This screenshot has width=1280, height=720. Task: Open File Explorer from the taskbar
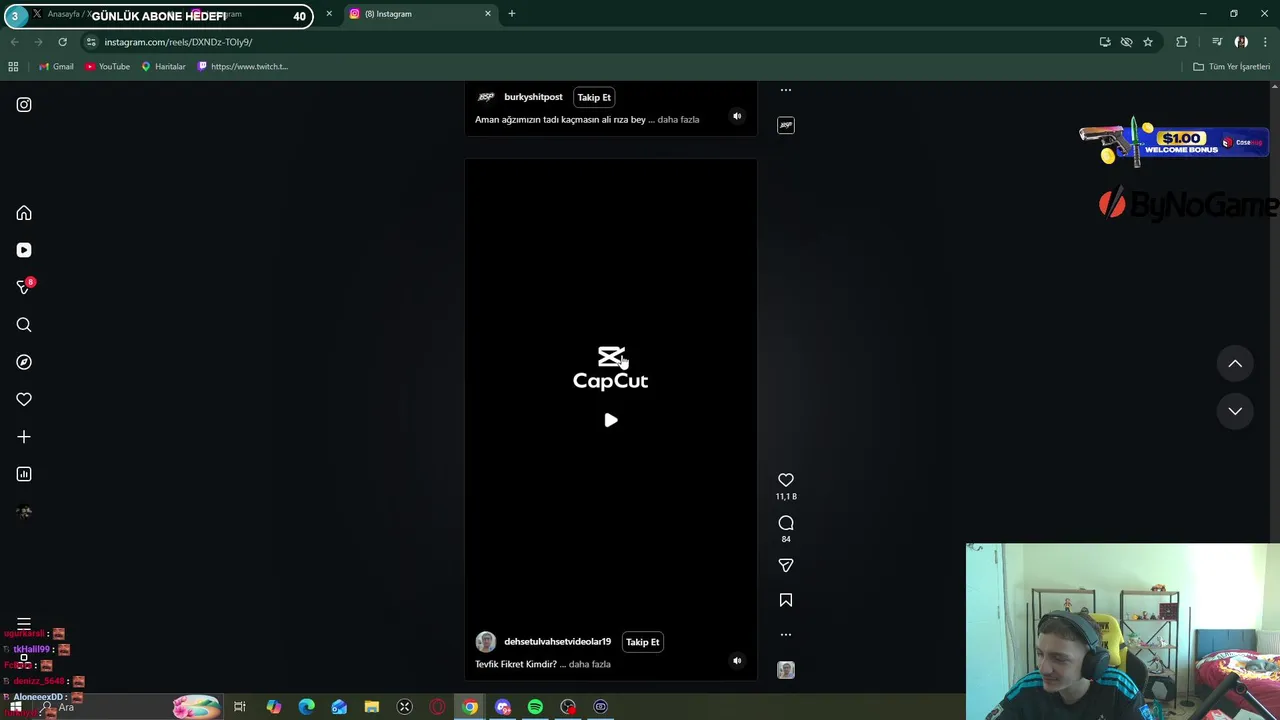click(x=372, y=707)
